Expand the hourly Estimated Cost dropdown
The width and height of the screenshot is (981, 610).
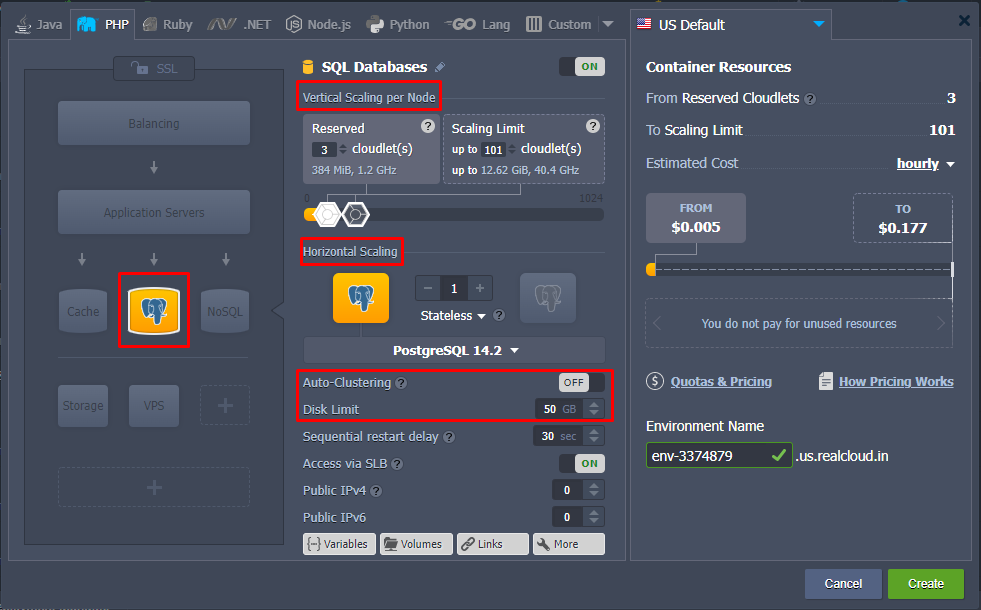(925, 164)
